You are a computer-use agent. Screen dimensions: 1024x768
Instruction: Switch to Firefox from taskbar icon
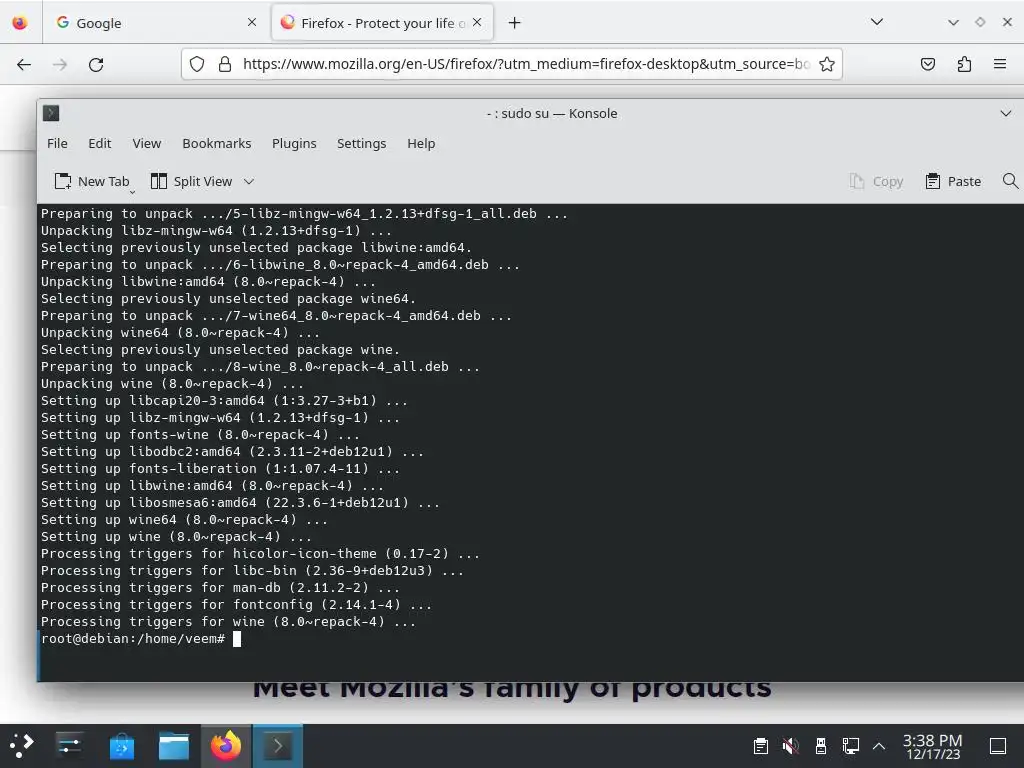[x=225, y=746]
